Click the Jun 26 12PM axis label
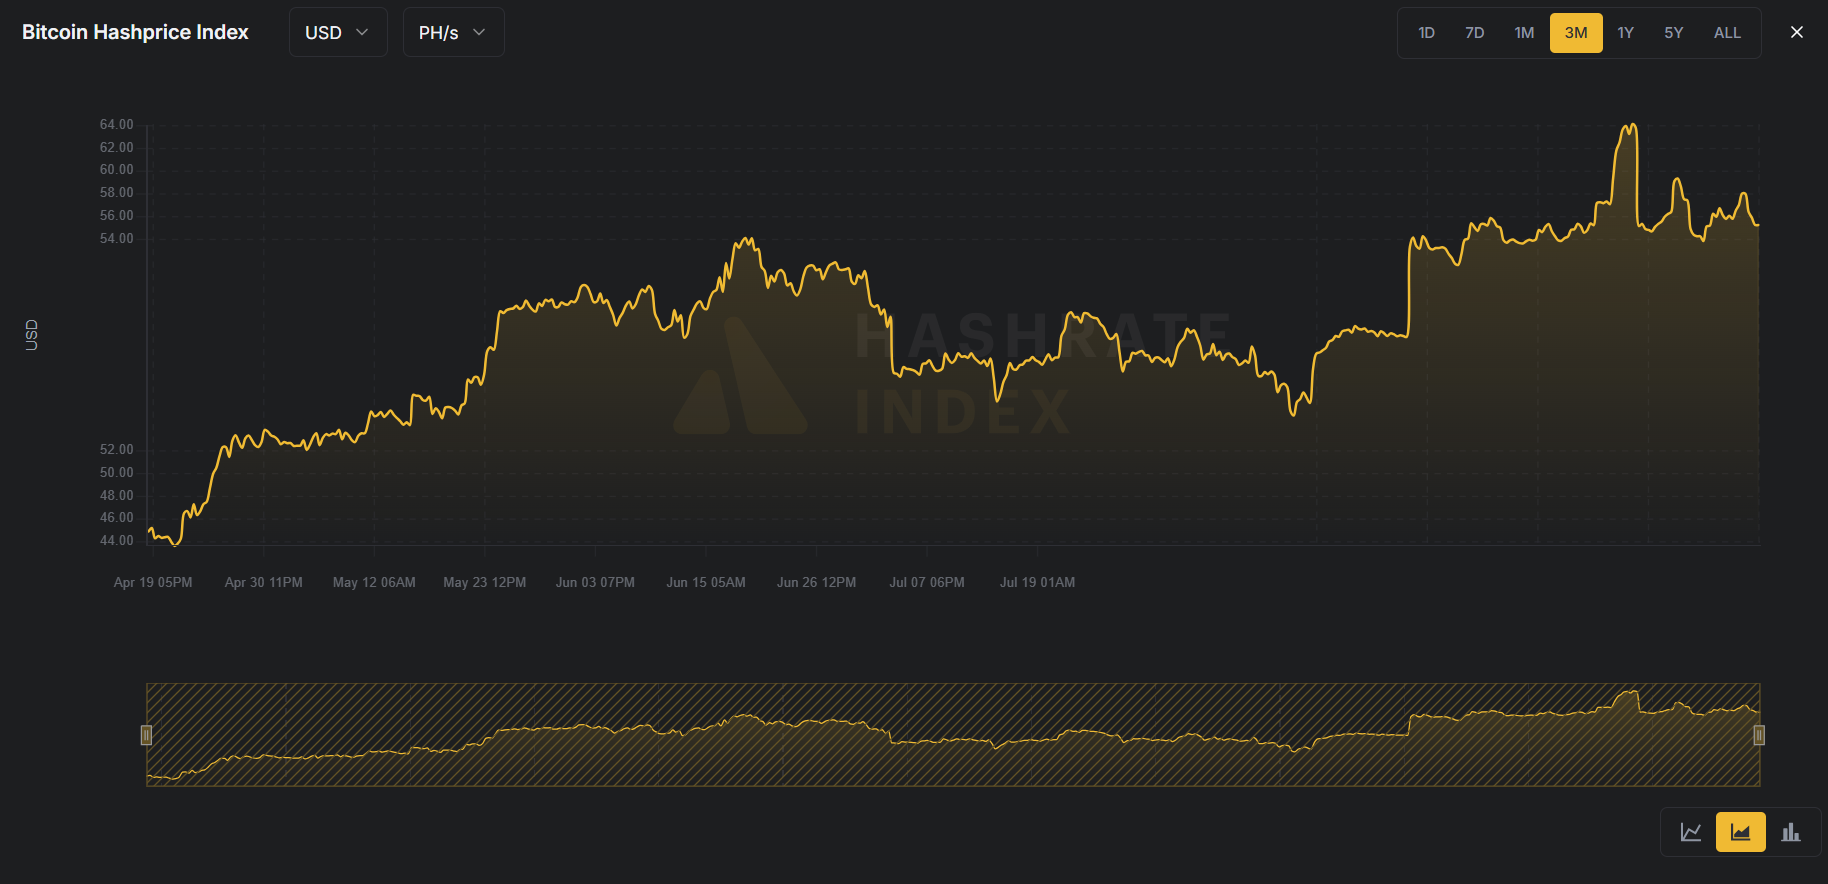1828x884 pixels. pos(817,582)
